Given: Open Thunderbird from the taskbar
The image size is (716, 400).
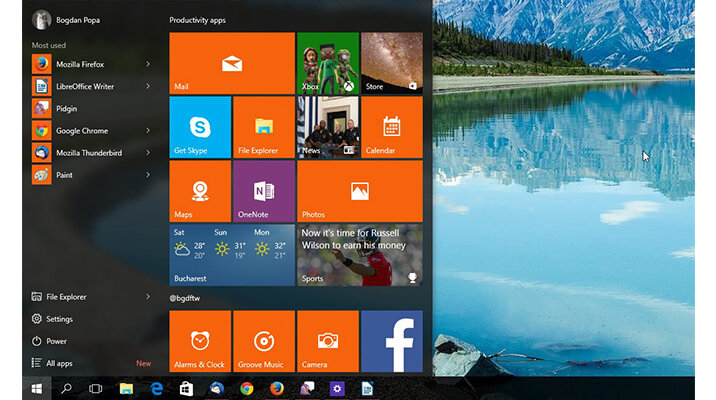Looking at the screenshot, I should coord(216,389).
